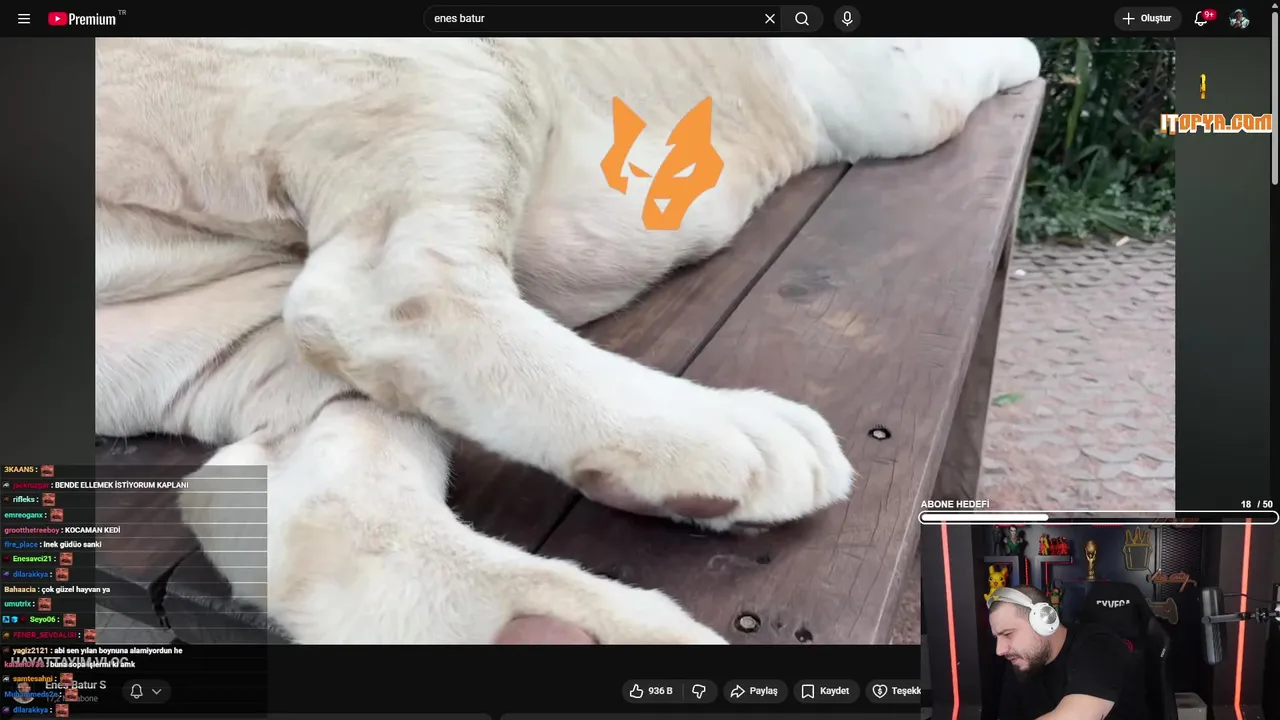The width and height of the screenshot is (1280, 720).
Task: Open the account avatar menu
Action: pyautogui.click(x=1240, y=19)
